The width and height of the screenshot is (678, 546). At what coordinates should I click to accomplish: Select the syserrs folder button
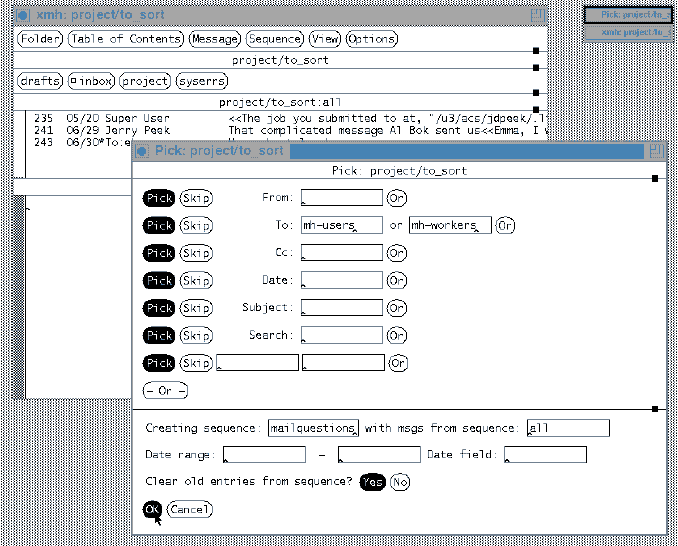tap(201, 81)
